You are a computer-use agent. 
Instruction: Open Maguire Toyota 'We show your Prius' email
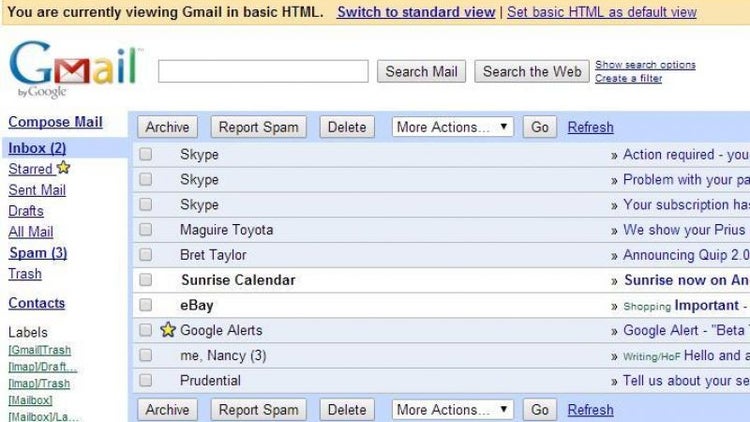[x=686, y=230]
